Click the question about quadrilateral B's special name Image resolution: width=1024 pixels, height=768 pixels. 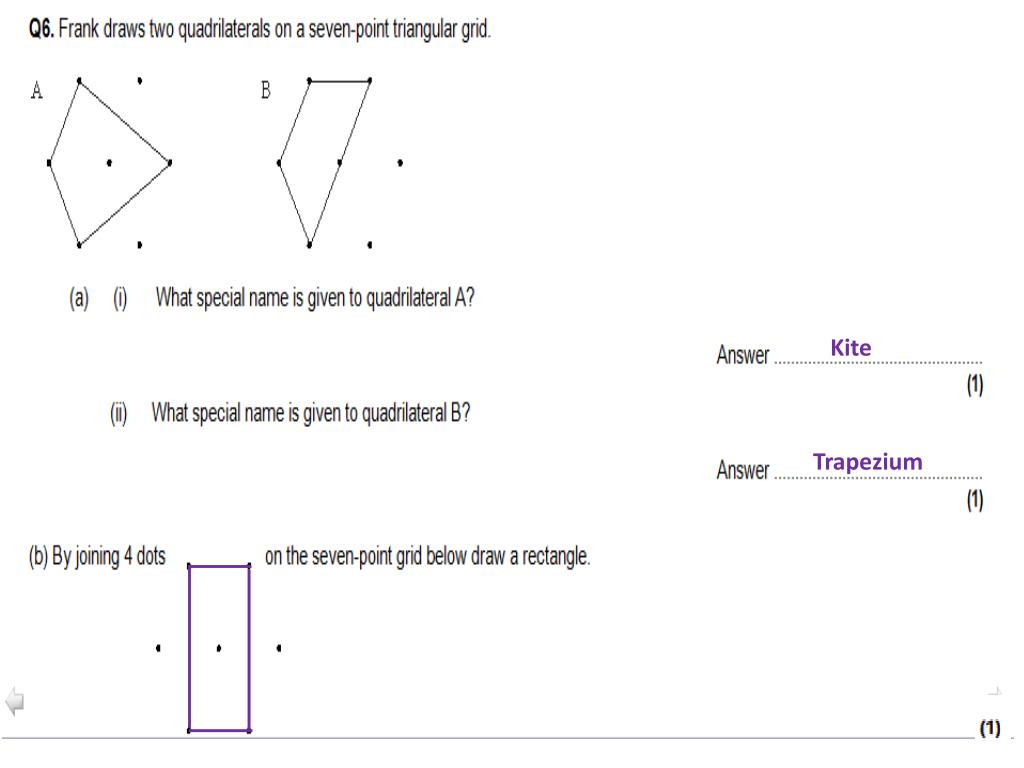(311, 413)
